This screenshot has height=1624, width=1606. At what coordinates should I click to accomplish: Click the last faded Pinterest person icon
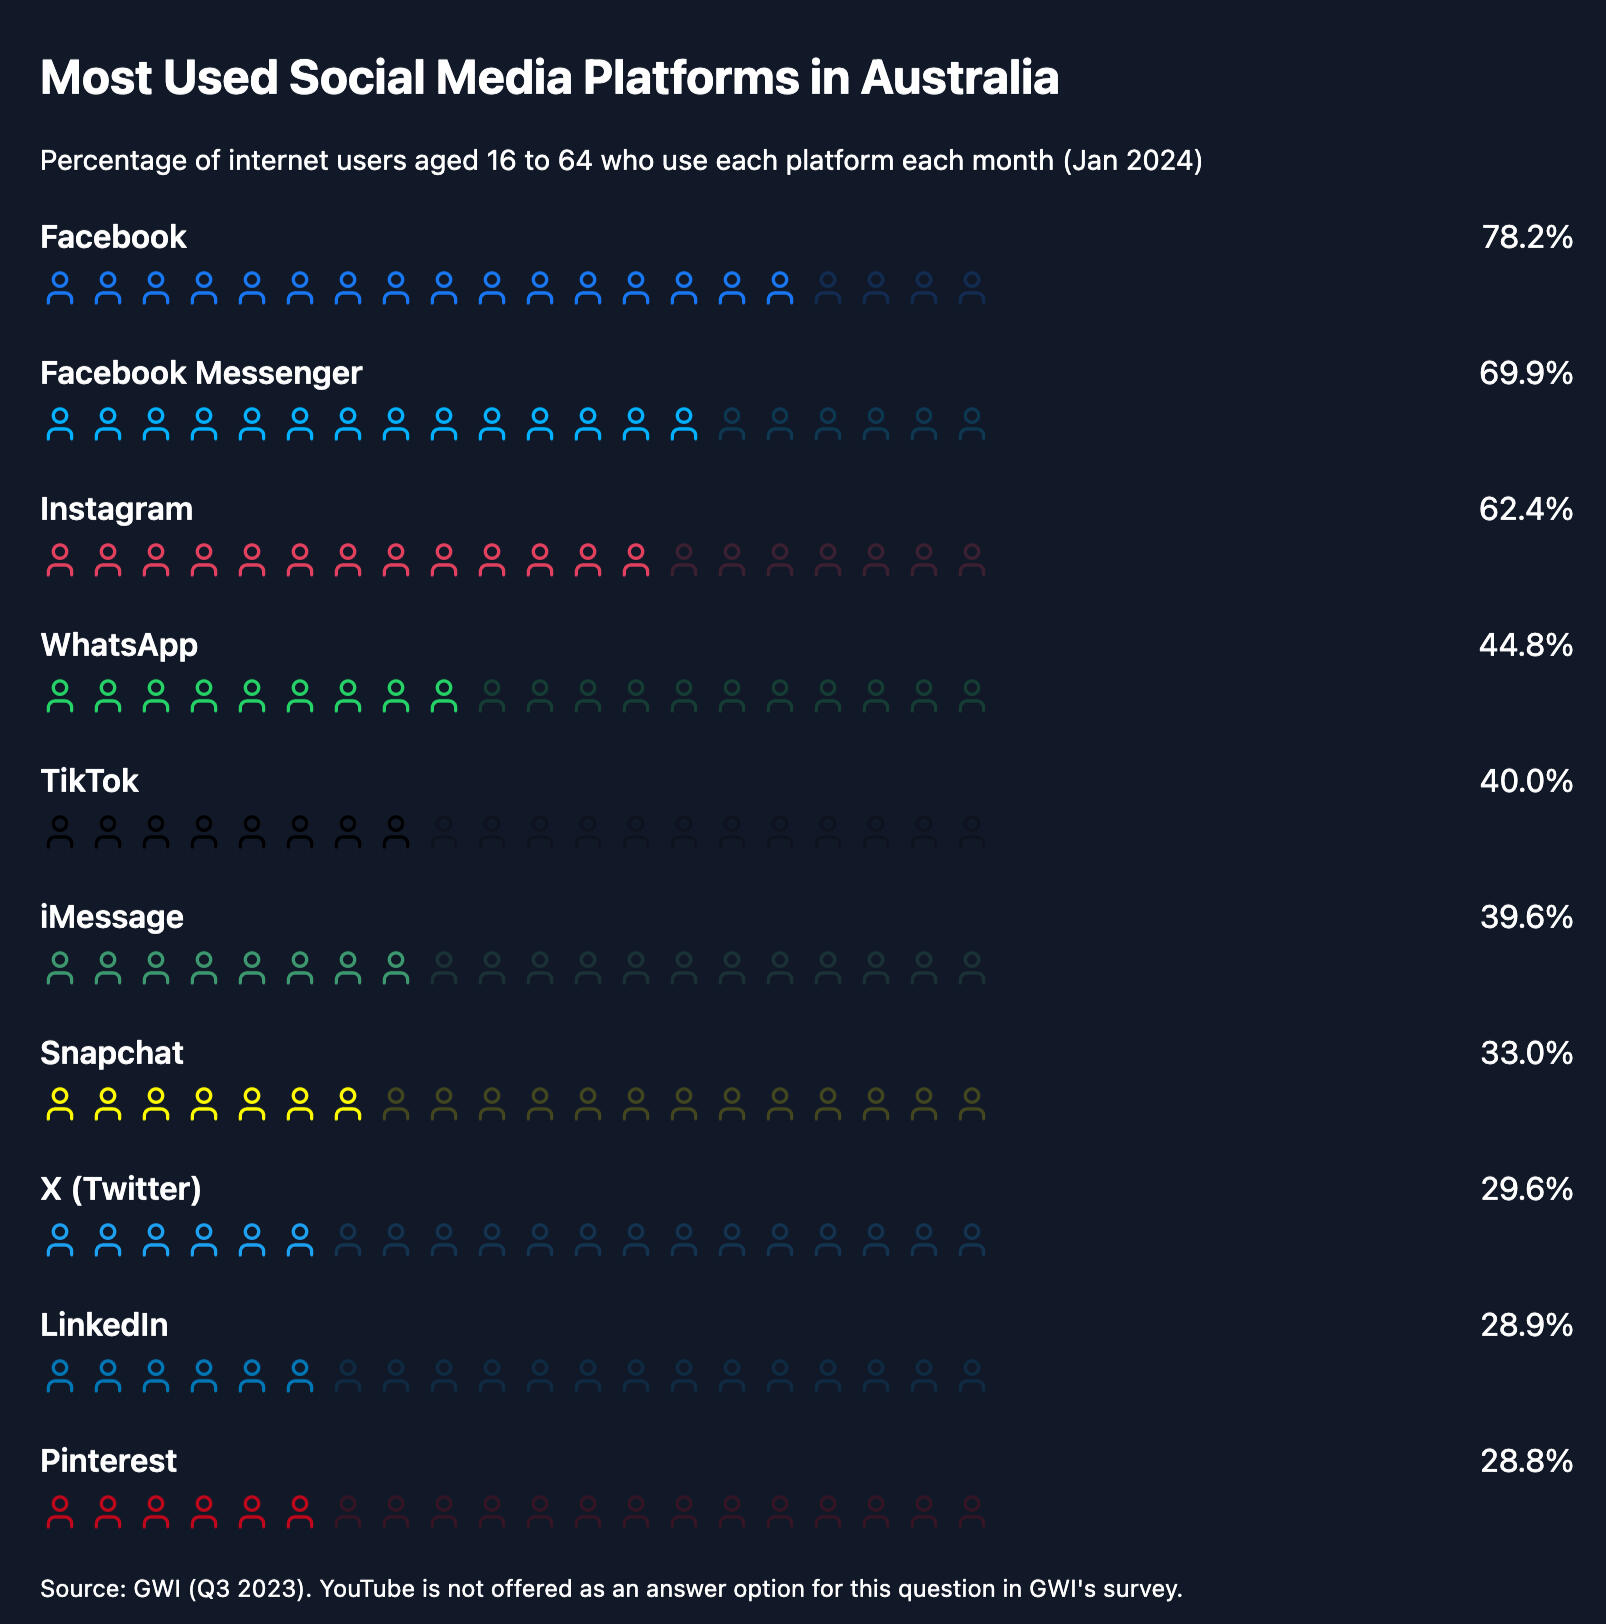point(971,1512)
